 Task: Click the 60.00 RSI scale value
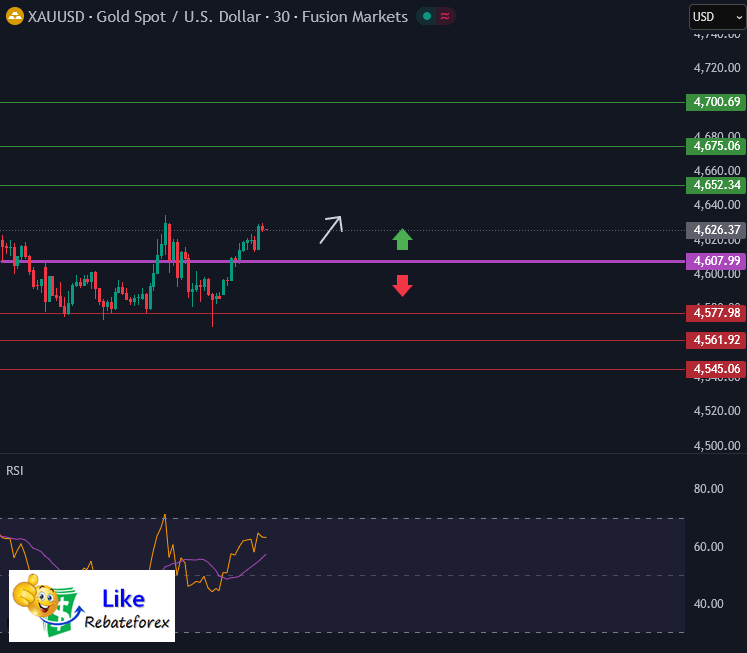point(708,547)
